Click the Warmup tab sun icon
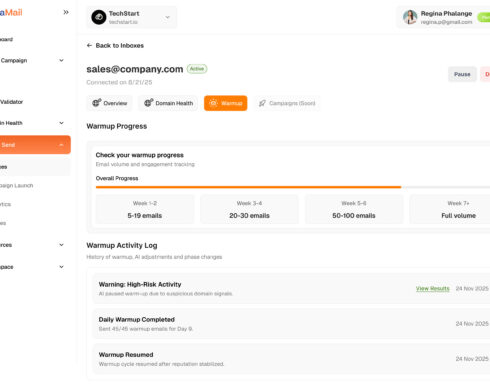Image resolution: width=490 pixels, height=385 pixels. (213, 103)
